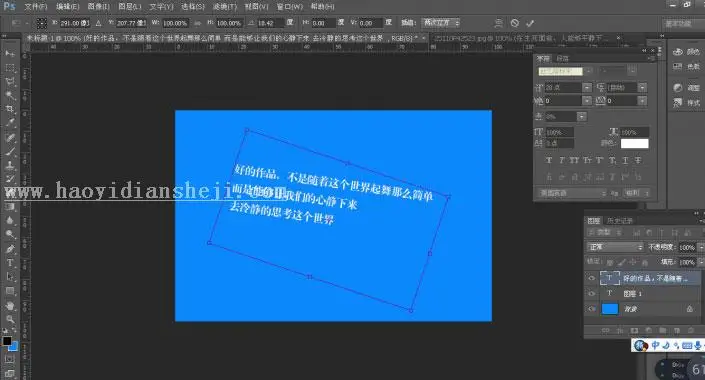
Task: Select the Move tool in the toolbox
Action: click(10, 54)
